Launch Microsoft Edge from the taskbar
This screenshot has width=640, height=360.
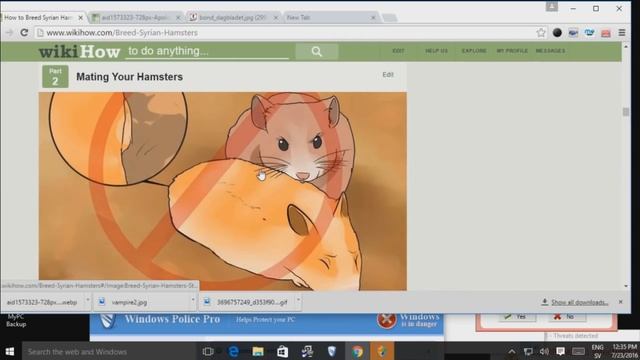pos(233,351)
